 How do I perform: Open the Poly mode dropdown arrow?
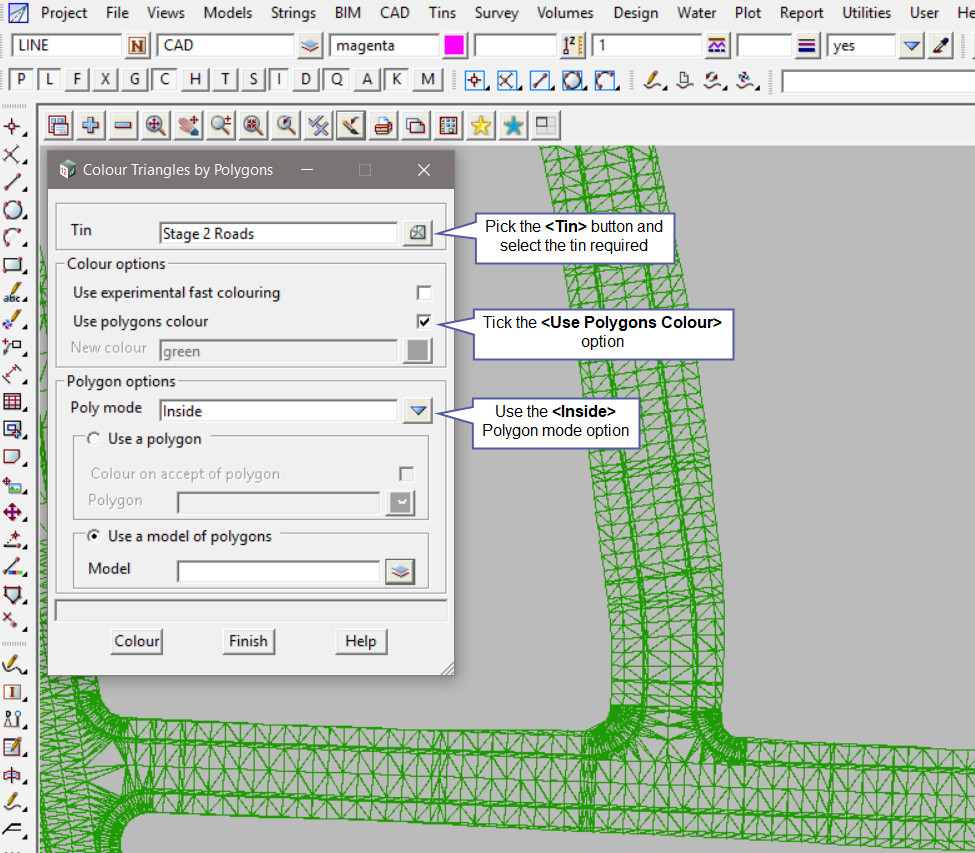tap(418, 410)
